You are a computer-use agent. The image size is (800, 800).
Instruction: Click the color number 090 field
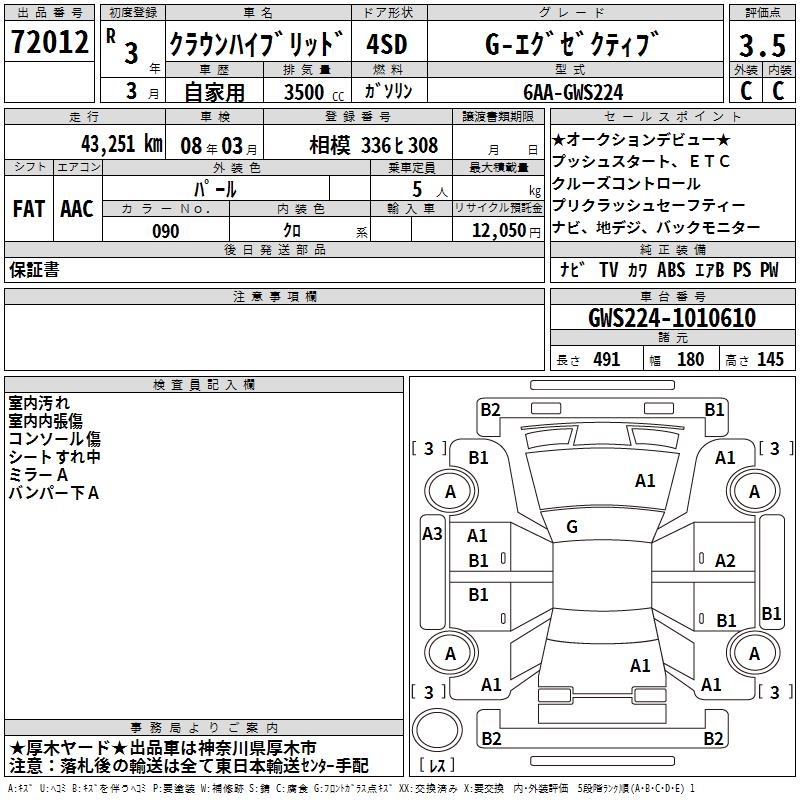(166, 229)
